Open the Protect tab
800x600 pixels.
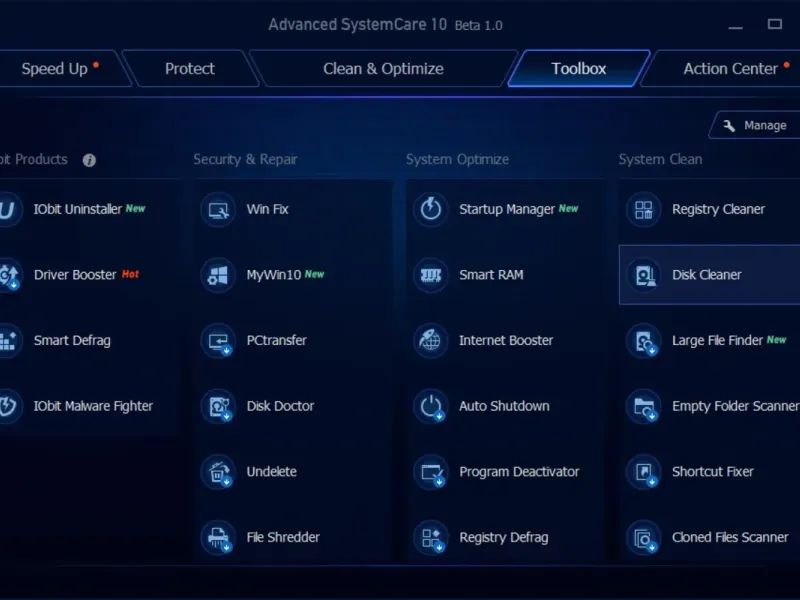190,68
